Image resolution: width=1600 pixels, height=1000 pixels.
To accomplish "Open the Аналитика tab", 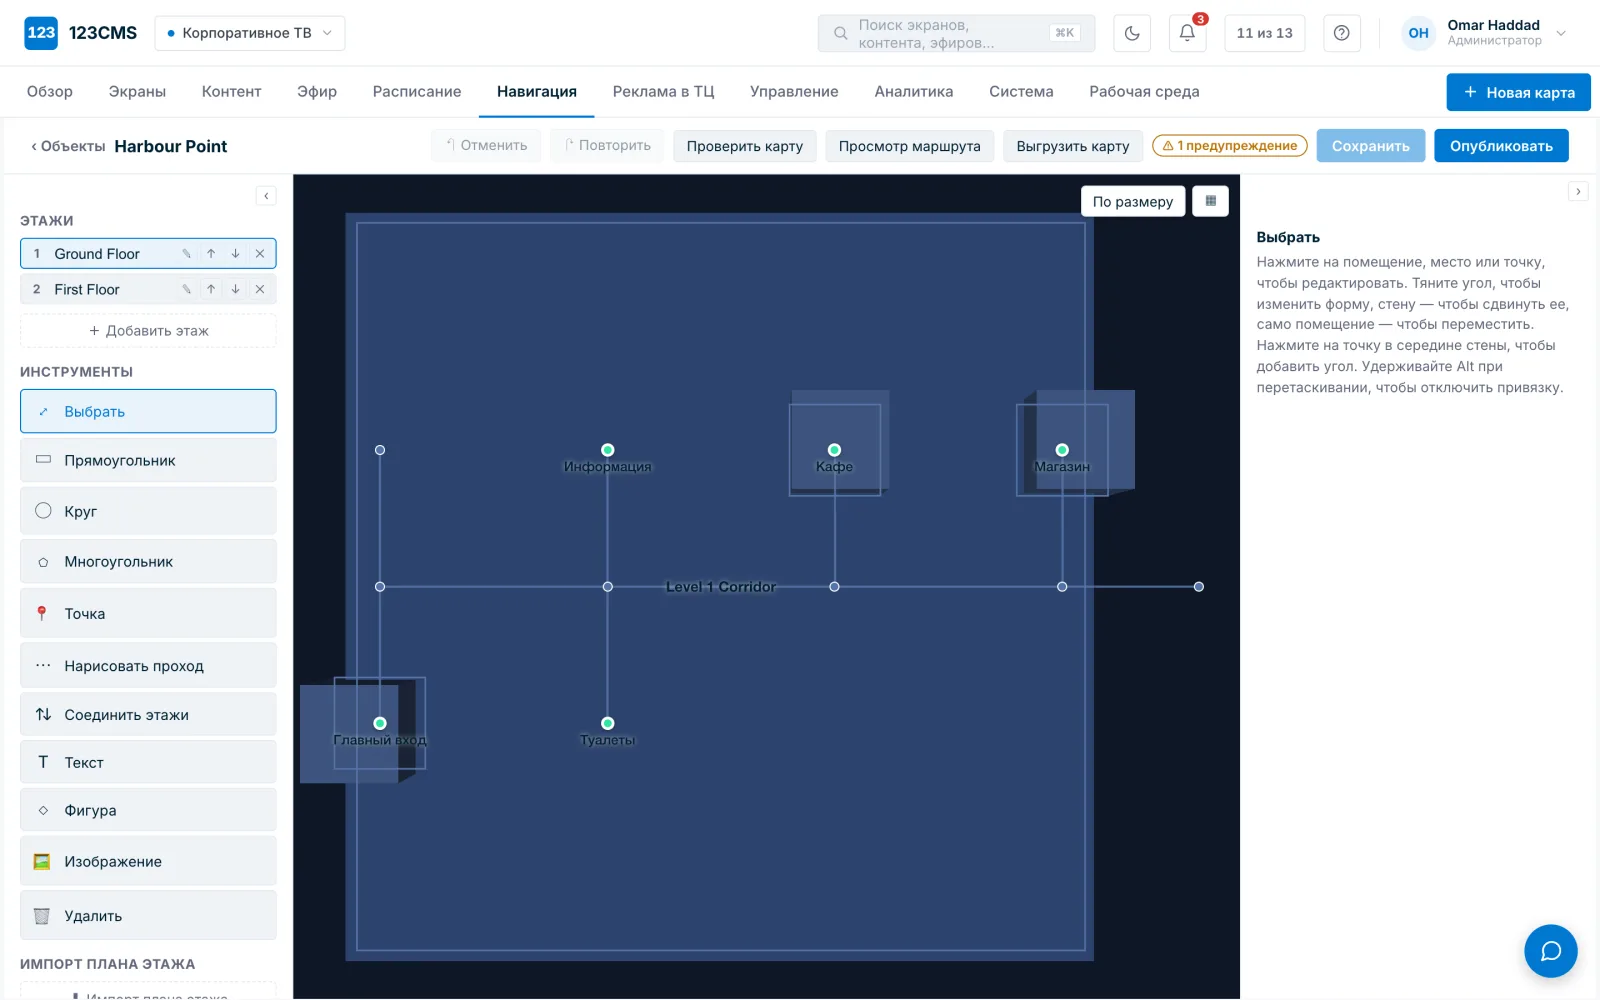I will coord(914,91).
